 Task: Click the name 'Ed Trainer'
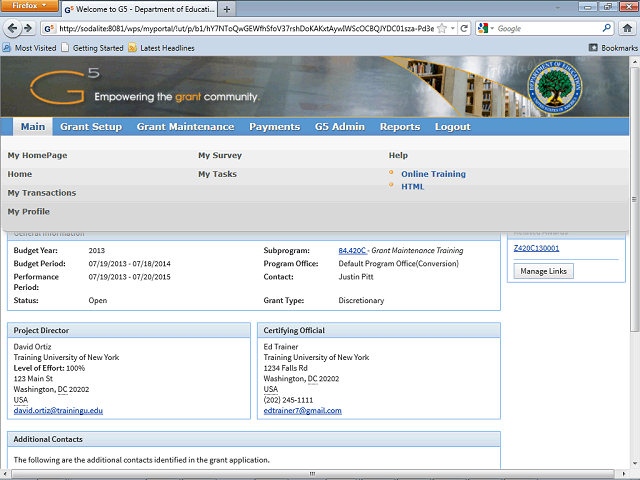[281, 347]
